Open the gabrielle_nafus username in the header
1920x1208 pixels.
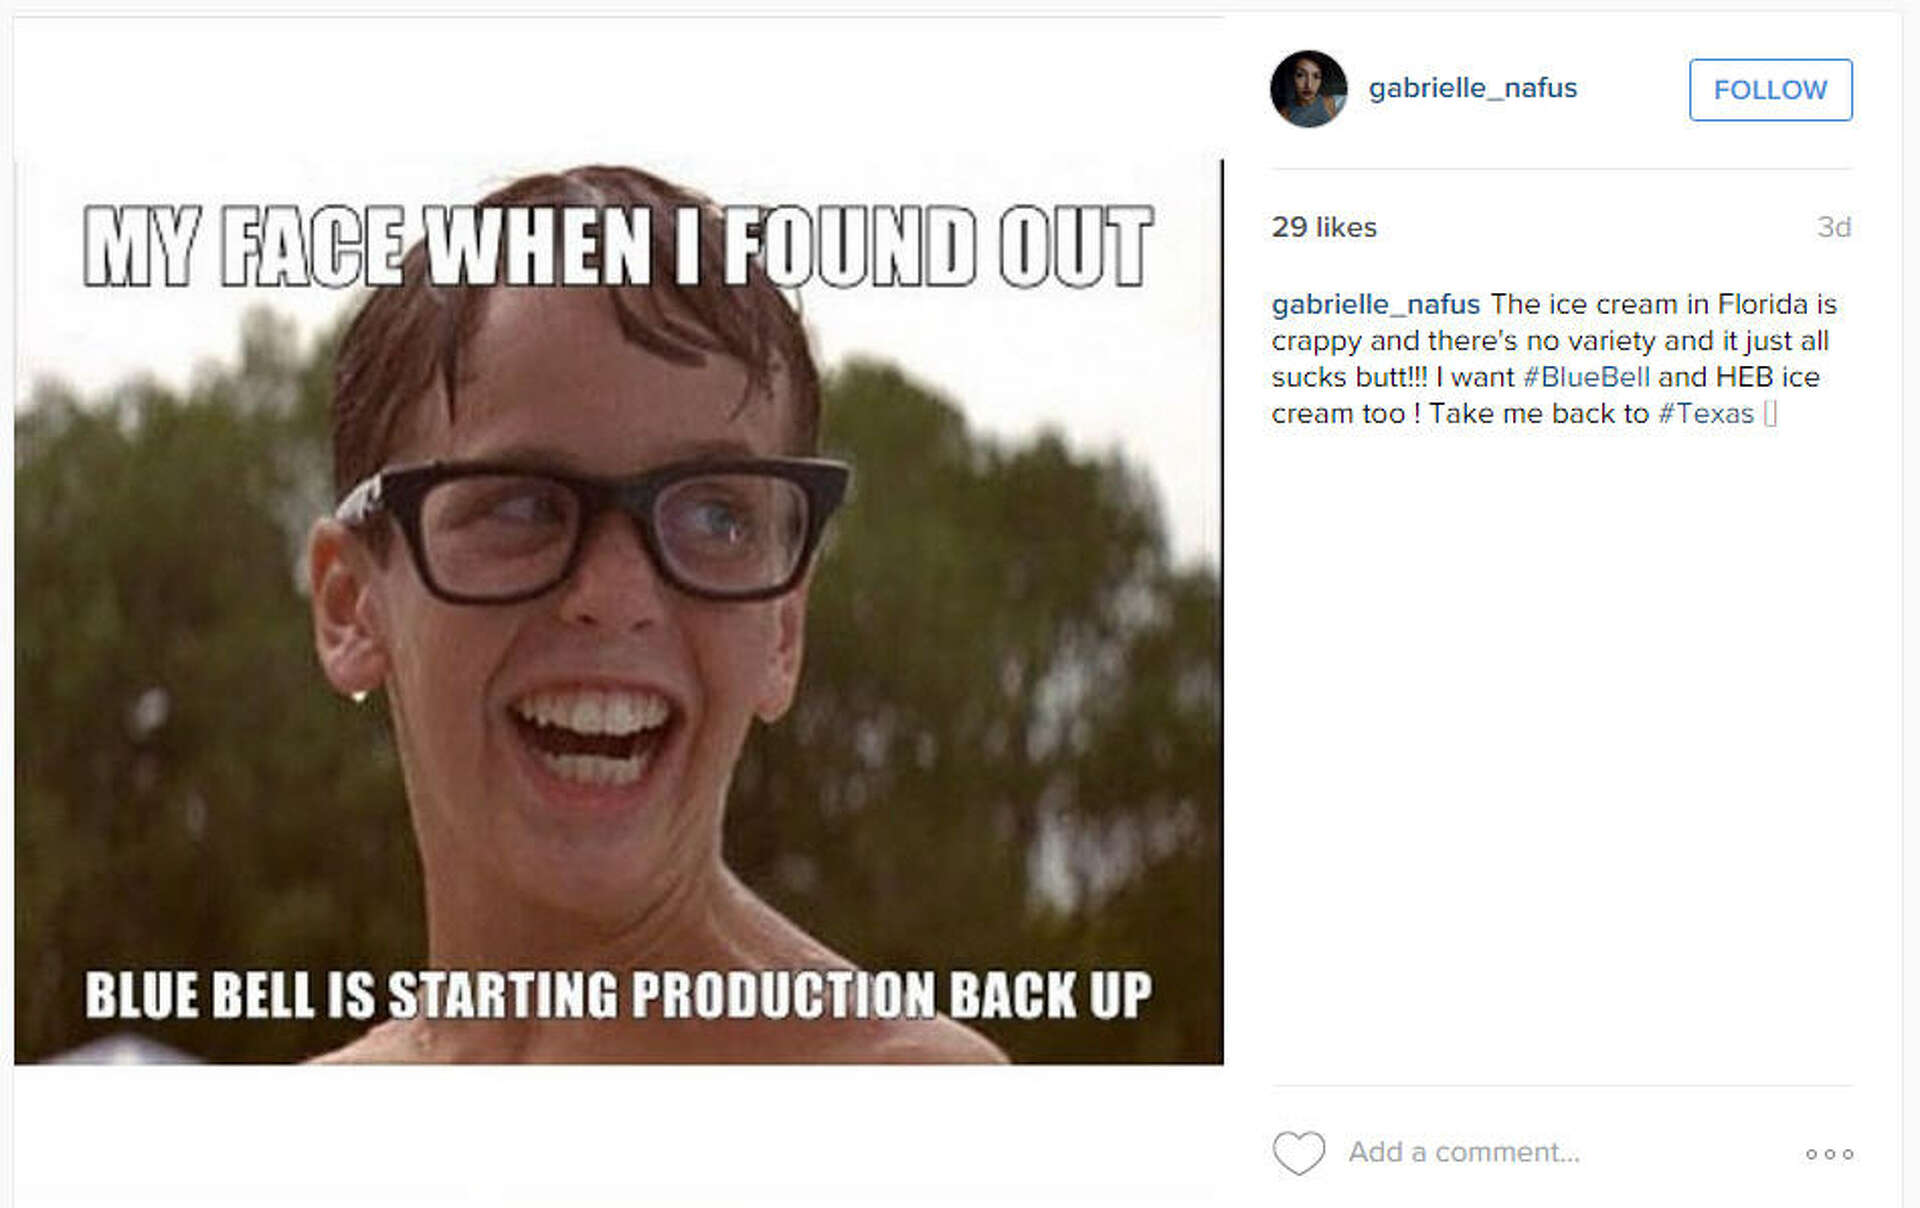tap(1472, 88)
